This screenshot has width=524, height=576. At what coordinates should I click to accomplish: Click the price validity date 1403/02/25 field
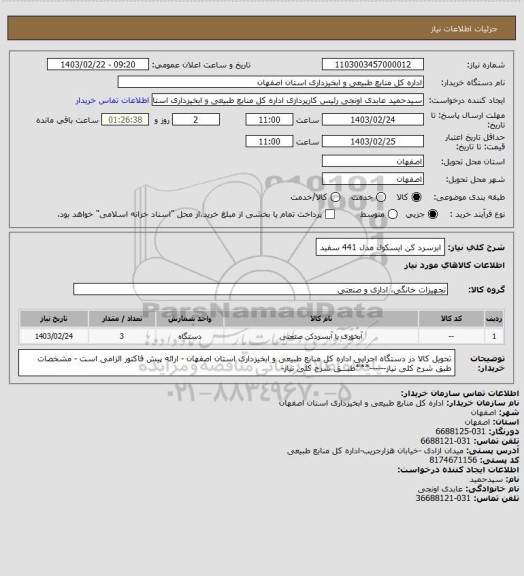pyautogui.click(x=373, y=141)
